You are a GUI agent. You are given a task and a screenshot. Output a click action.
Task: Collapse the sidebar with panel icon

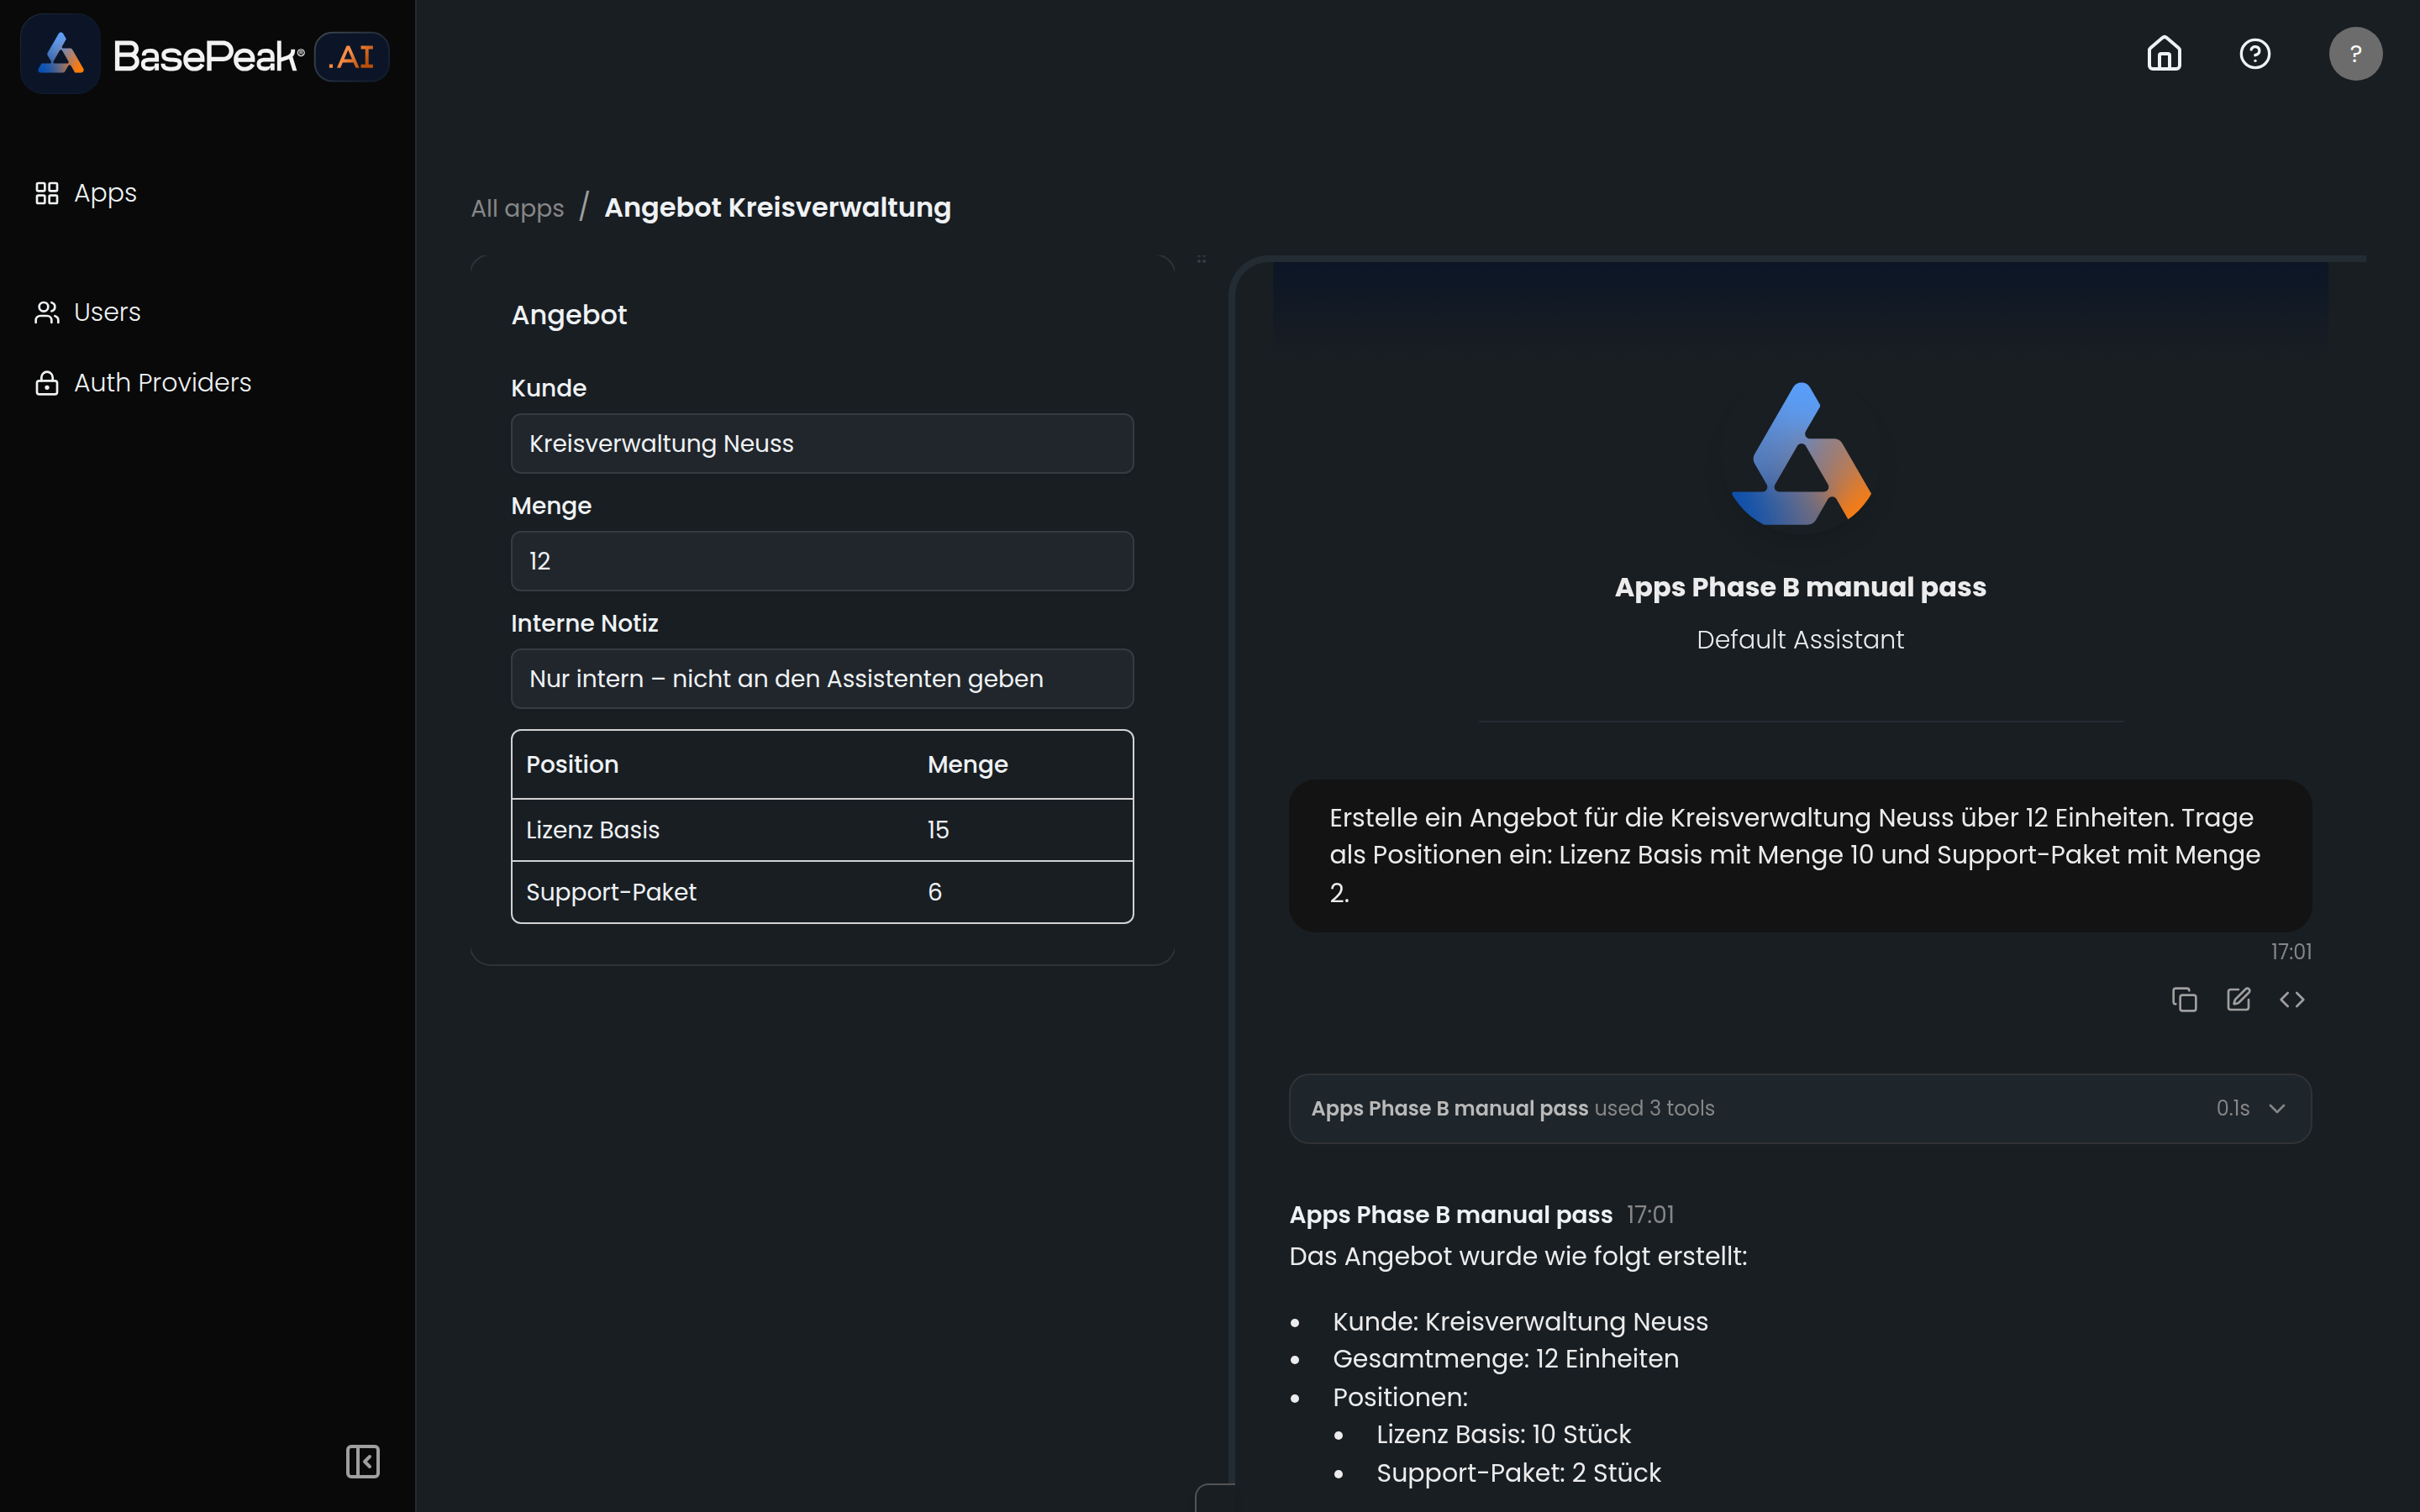click(362, 1461)
